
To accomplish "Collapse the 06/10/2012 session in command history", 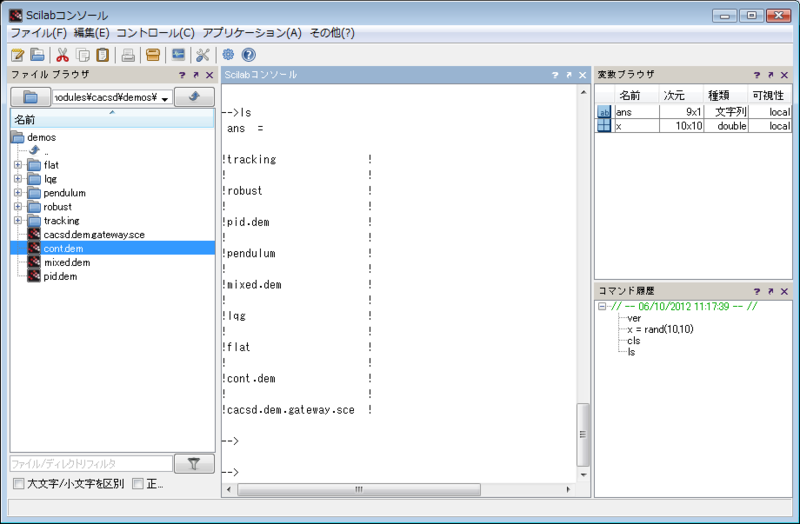I will coord(602,306).
